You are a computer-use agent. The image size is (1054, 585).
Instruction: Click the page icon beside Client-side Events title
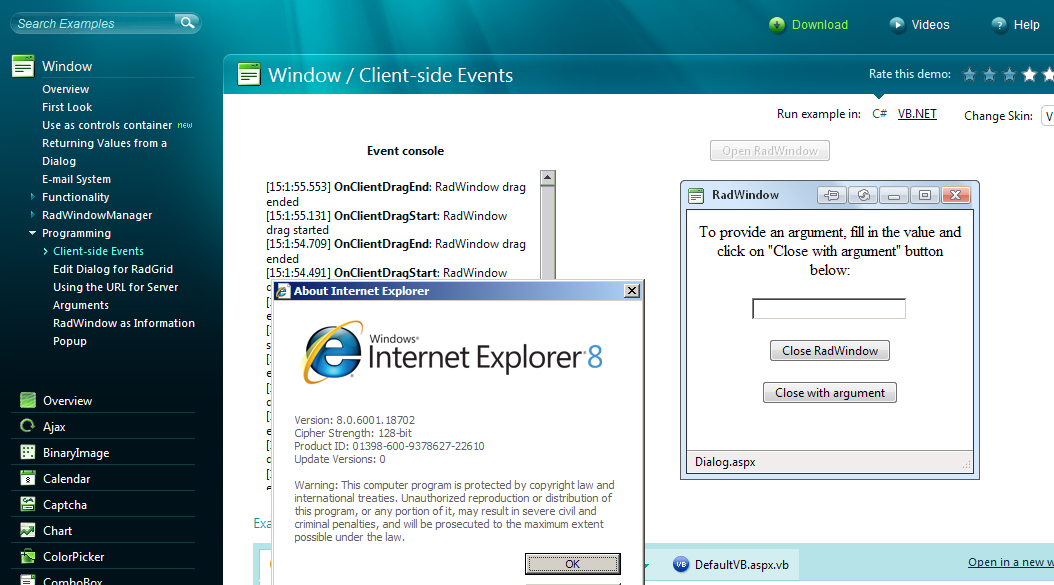click(x=249, y=75)
